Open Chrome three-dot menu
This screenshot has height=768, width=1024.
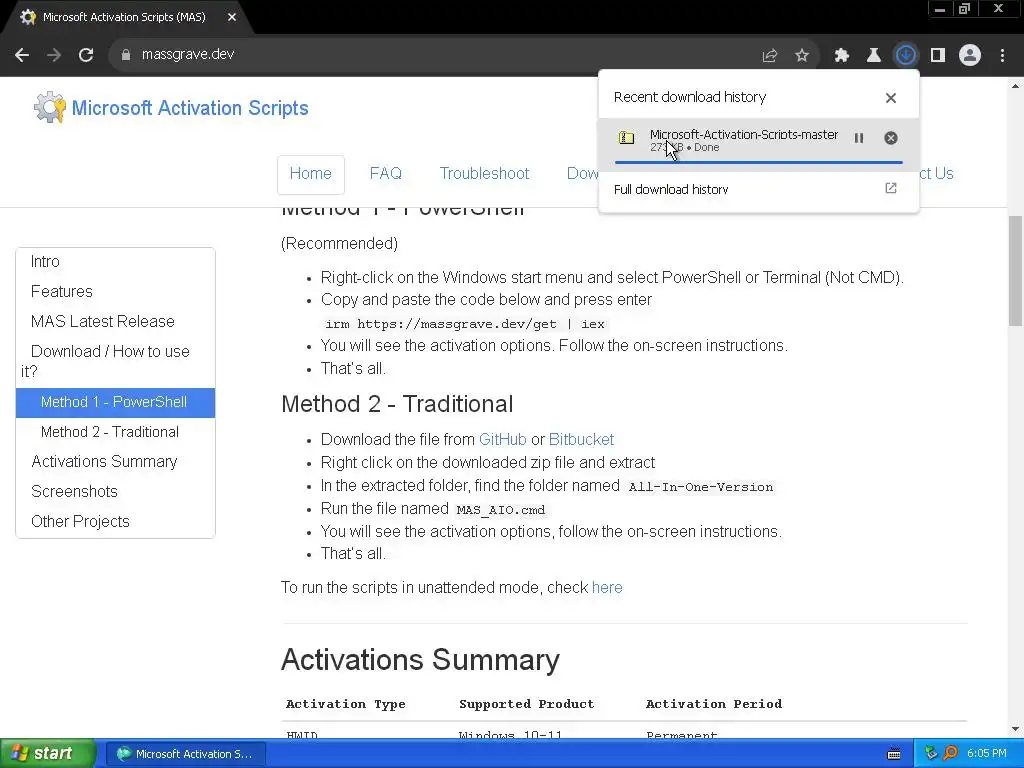point(1002,56)
